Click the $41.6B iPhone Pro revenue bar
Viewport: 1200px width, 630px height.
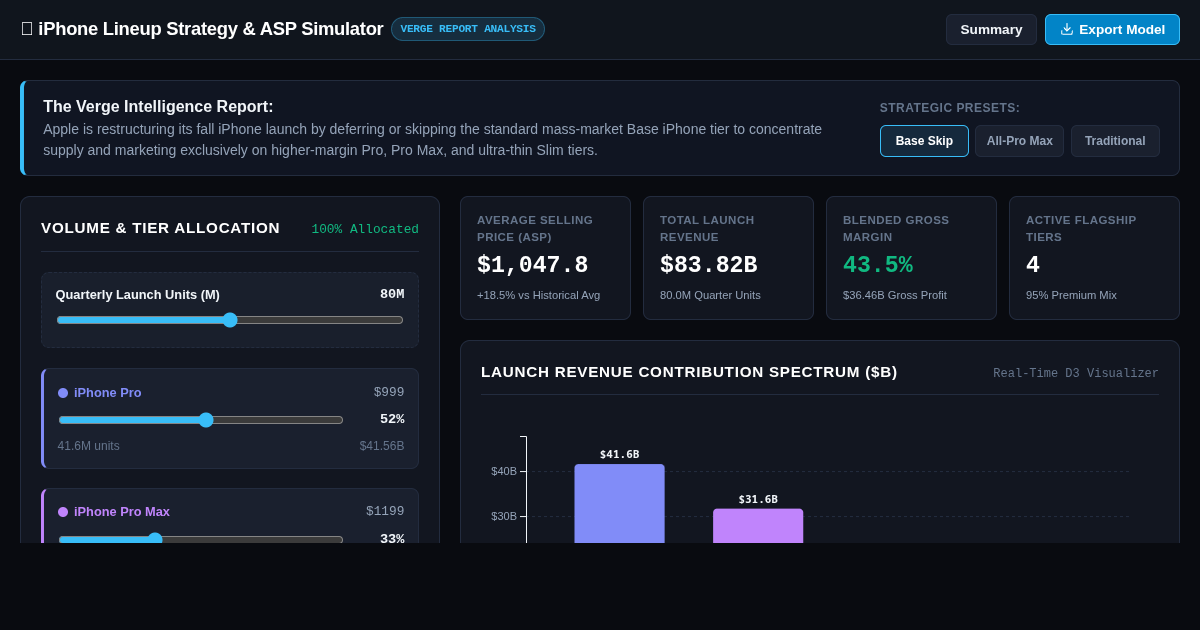click(619, 503)
